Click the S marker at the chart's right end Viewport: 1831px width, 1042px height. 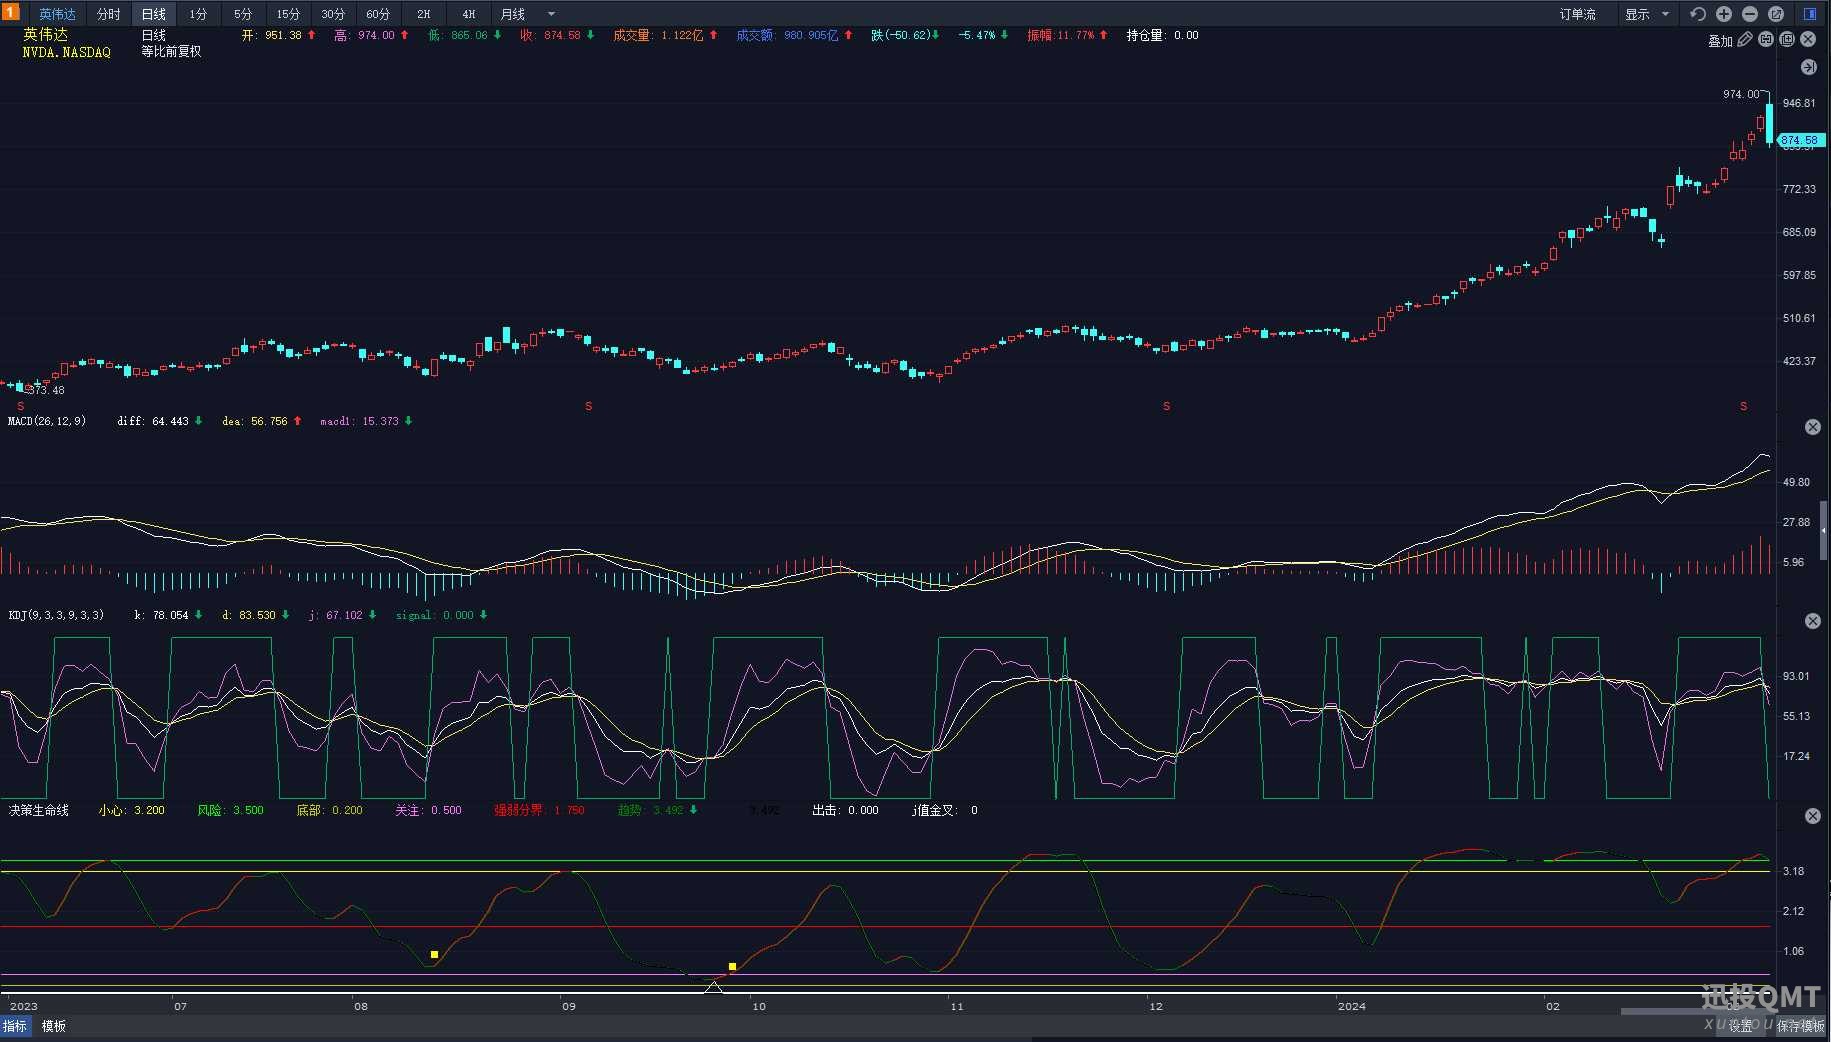click(x=1744, y=406)
